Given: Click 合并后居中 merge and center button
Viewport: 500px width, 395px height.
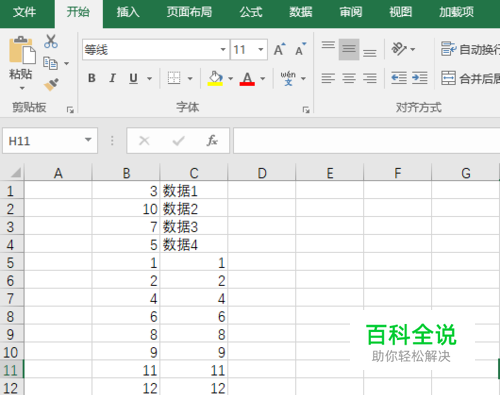Looking at the screenshot, I should point(470,78).
